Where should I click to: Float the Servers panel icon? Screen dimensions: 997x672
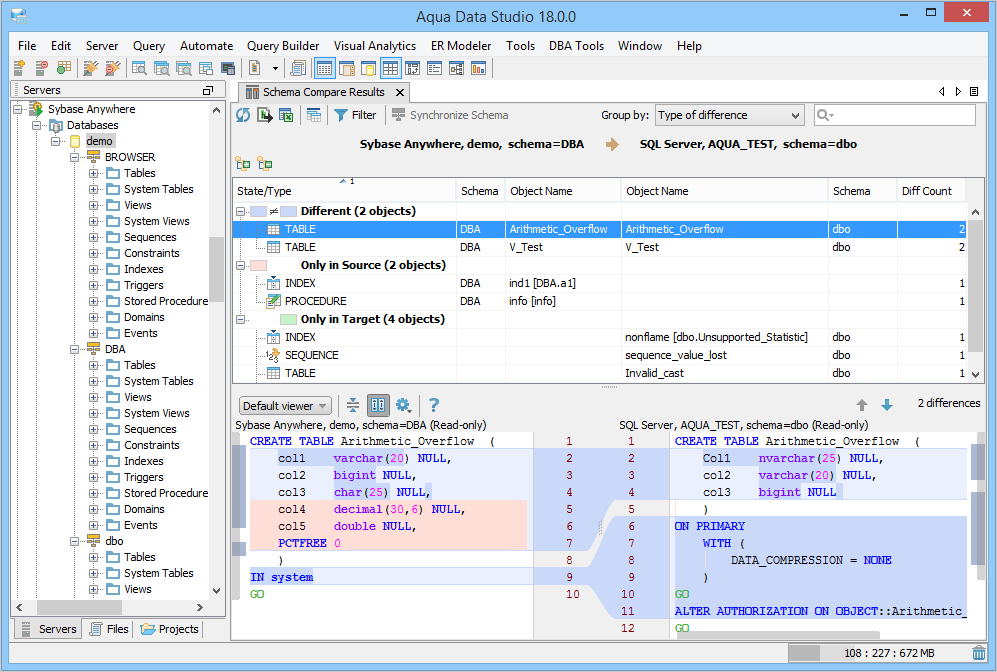pyautogui.click(x=208, y=90)
